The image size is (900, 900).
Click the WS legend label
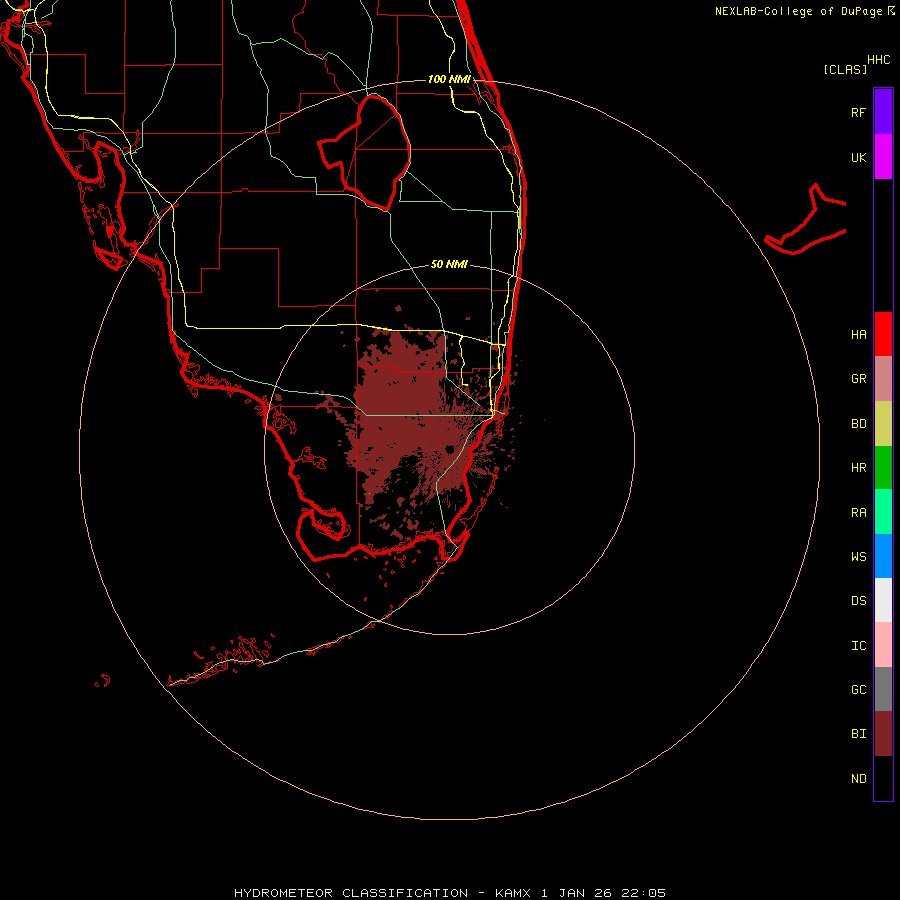[858, 556]
